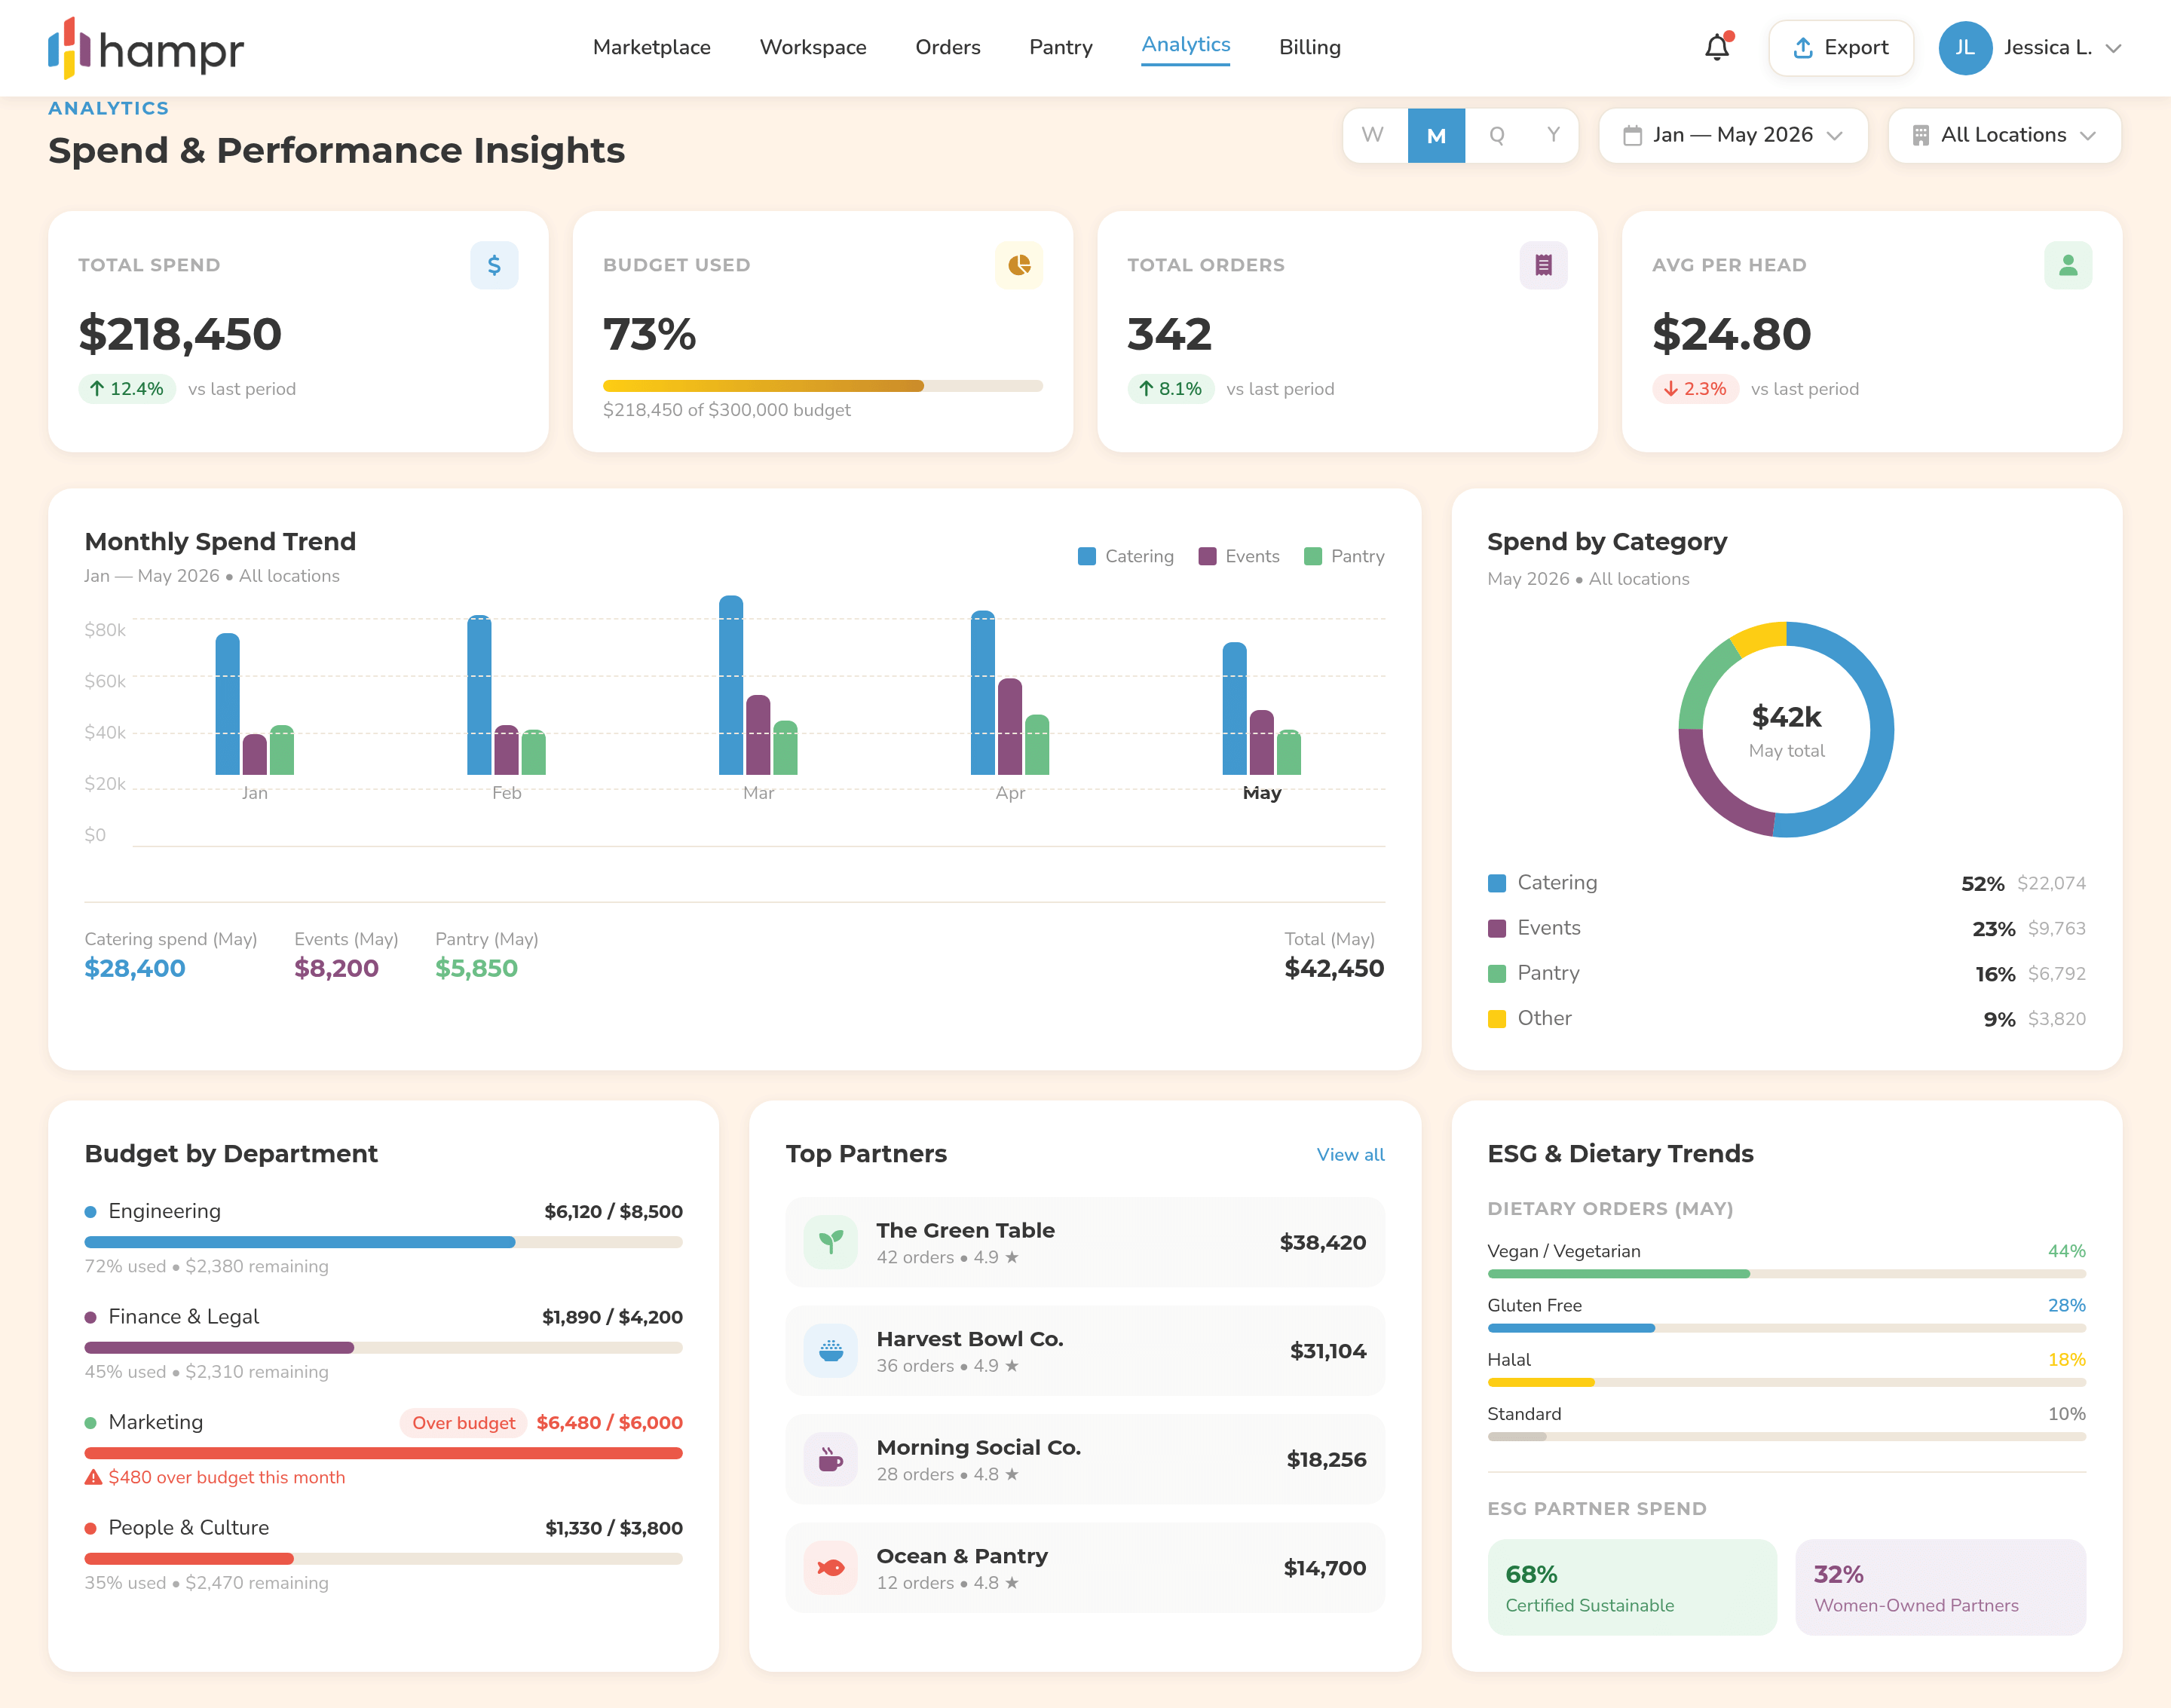Click the Marketing over-budget warning triangle
Viewport: 2171px width, 1708px height.
(93, 1477)
